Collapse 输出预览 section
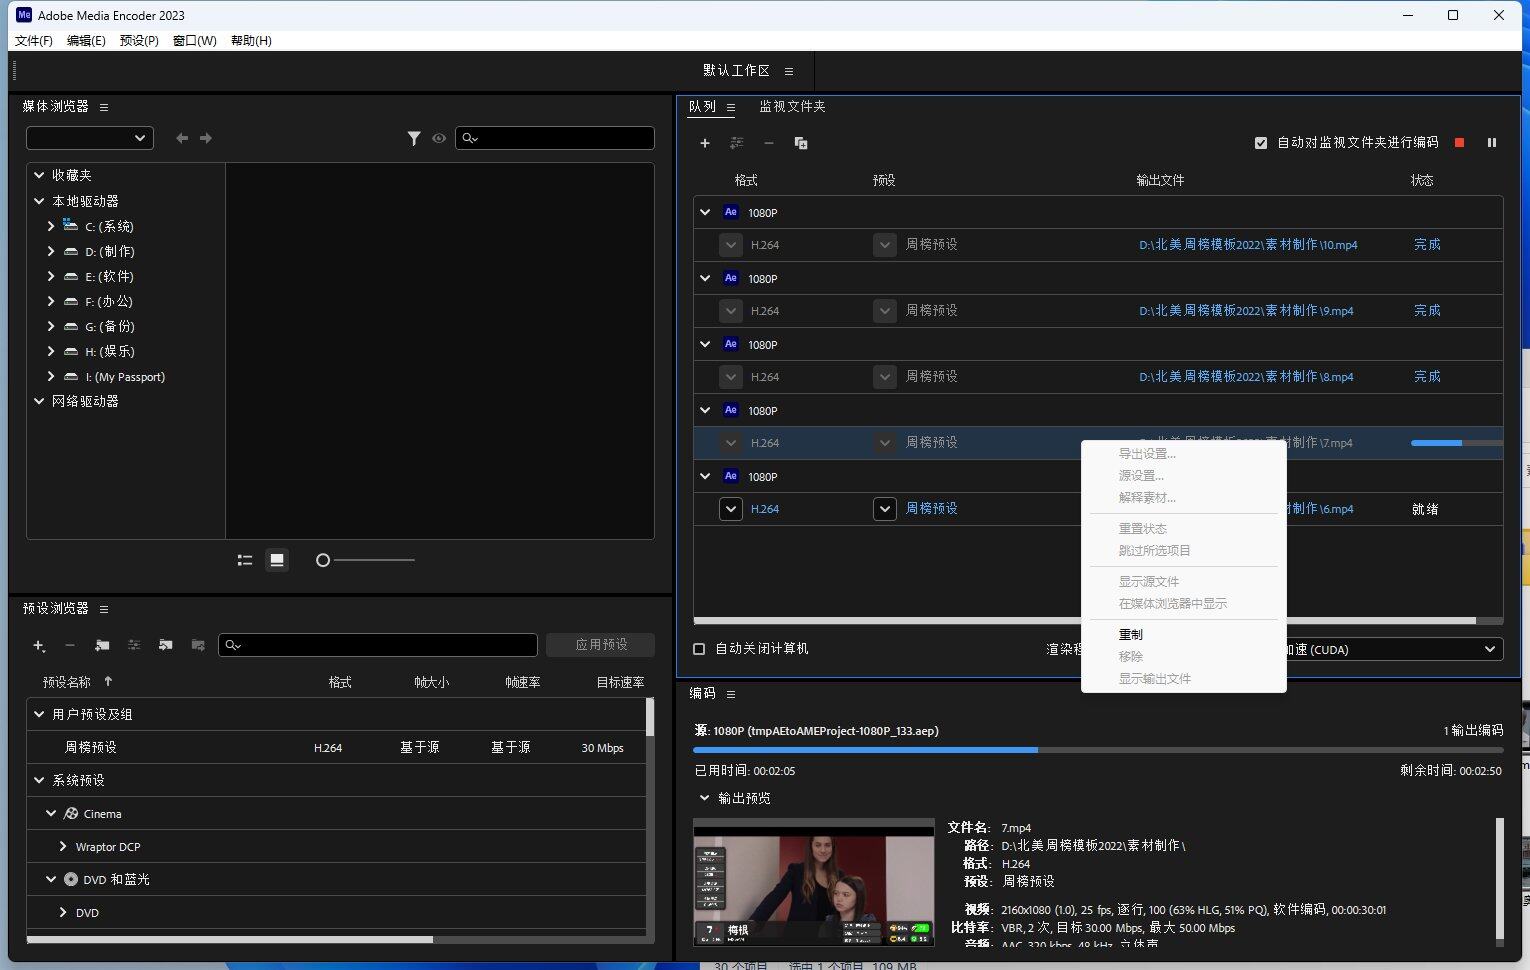This screenshot has height=970, width=1530. 704,798
